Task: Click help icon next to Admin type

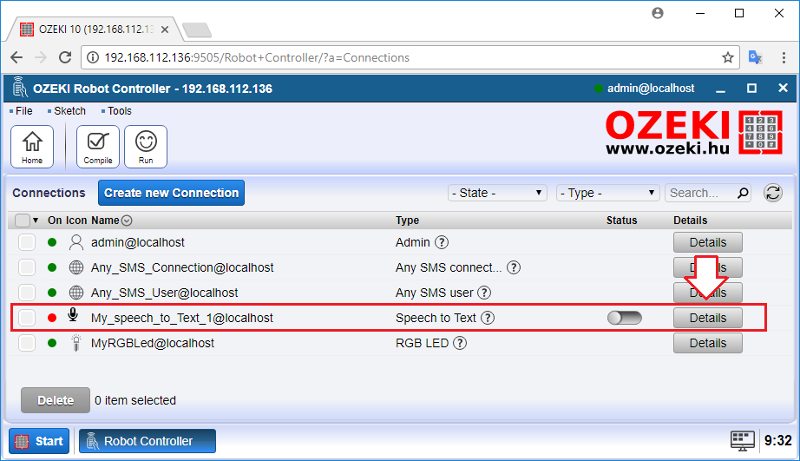Action: tap(442, 242)
